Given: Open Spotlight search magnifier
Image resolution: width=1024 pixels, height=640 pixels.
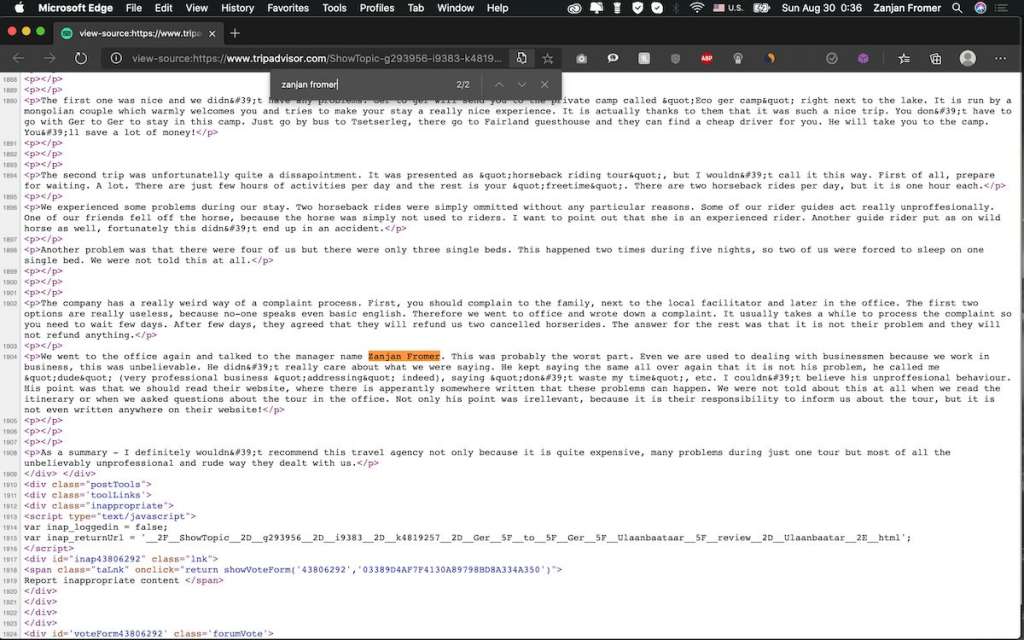Looking at the screenshot, I should (x=957, y=8).
